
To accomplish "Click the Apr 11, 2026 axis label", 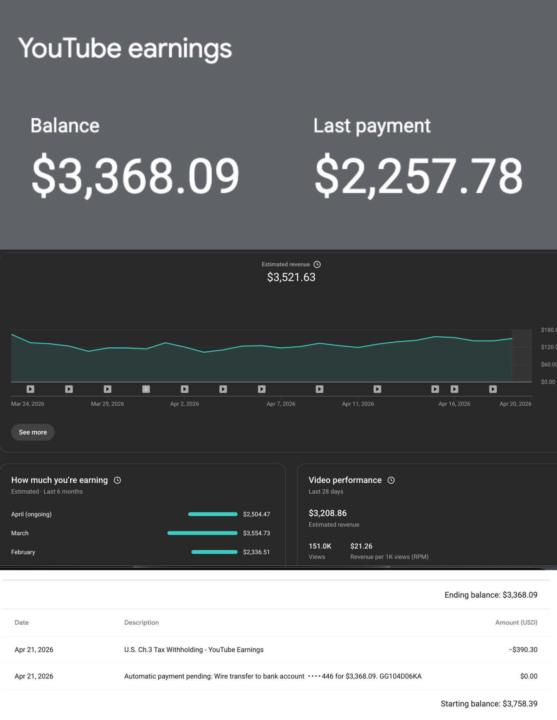I will [x=358, y=404].
